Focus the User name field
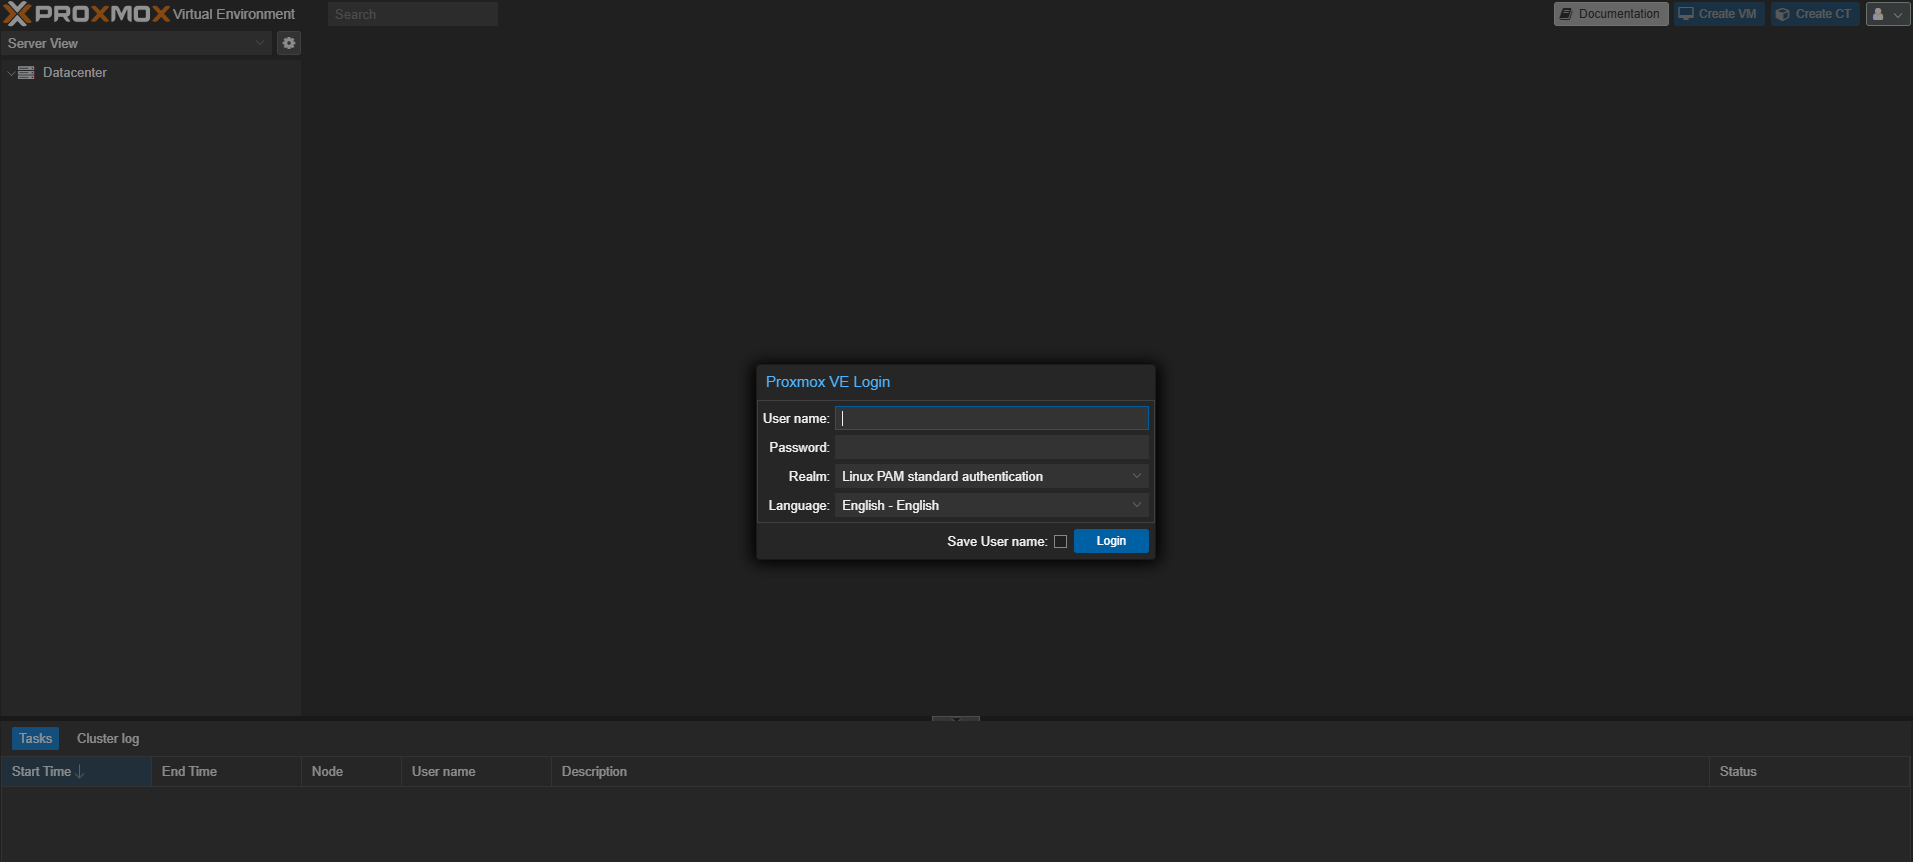 point(991,419)
